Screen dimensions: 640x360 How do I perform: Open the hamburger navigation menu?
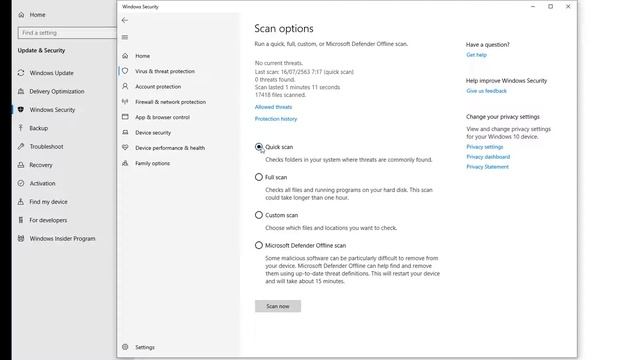point(125,37)
